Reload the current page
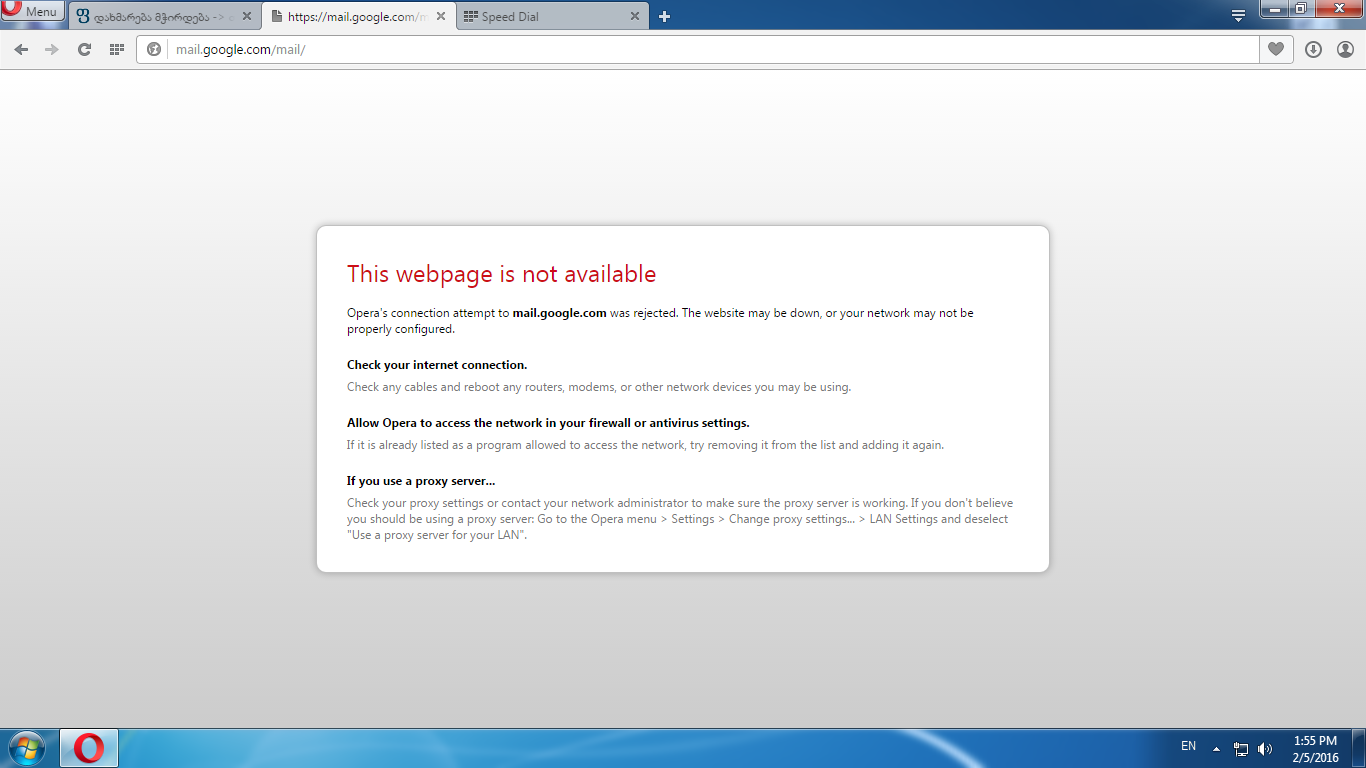This screenshot has height=768, width=1366. [x=85, y=49]
